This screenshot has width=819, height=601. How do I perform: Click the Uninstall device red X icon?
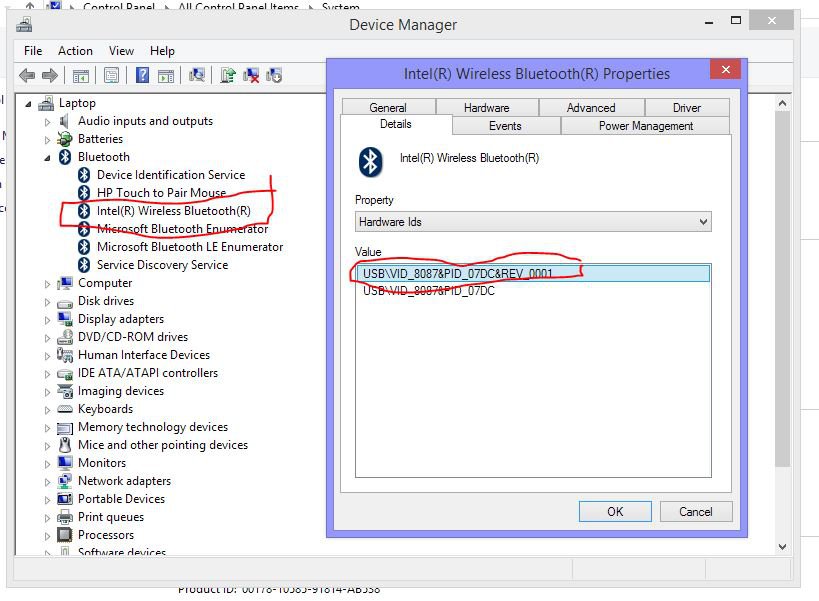[x=252, y=75]
